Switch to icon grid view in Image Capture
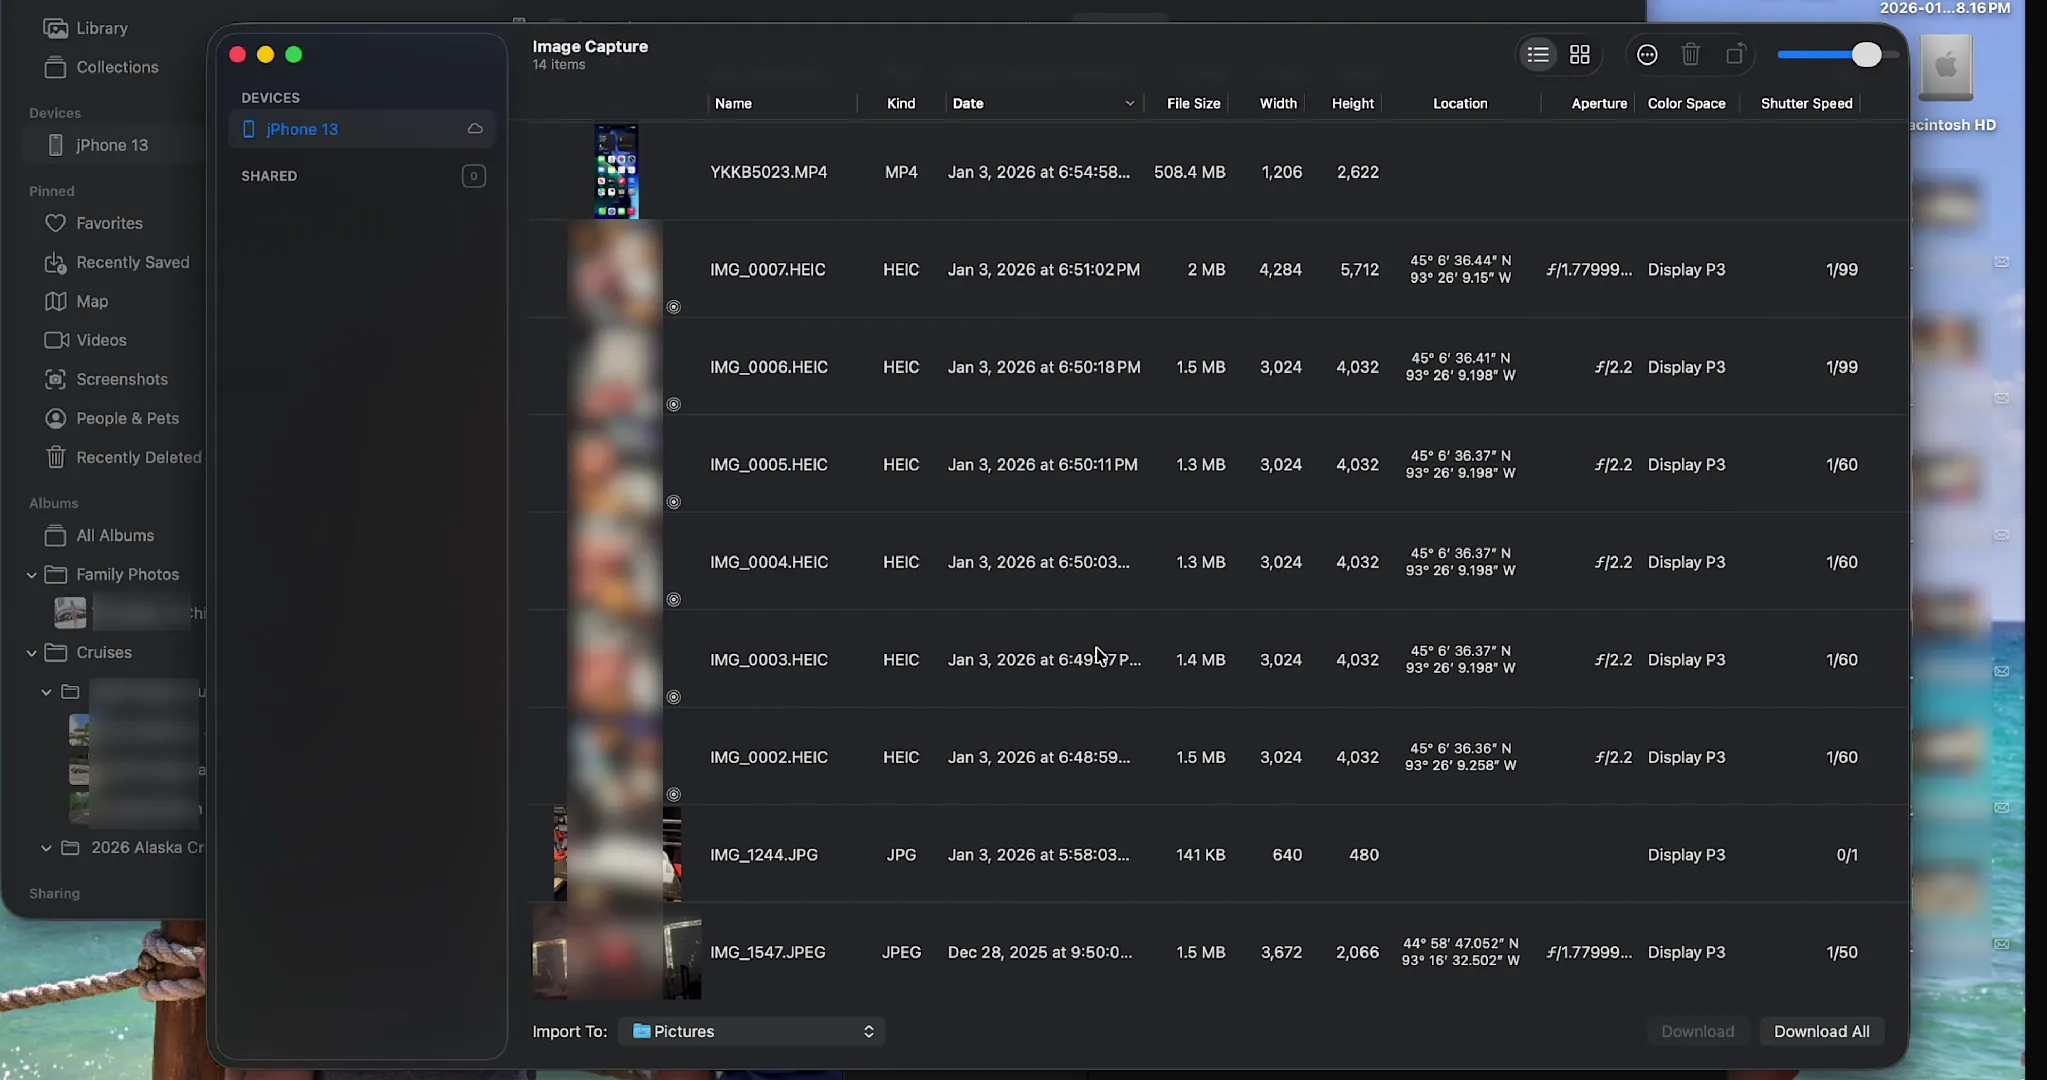This screenshot has width=2047, height=1080. [1580, 55]
